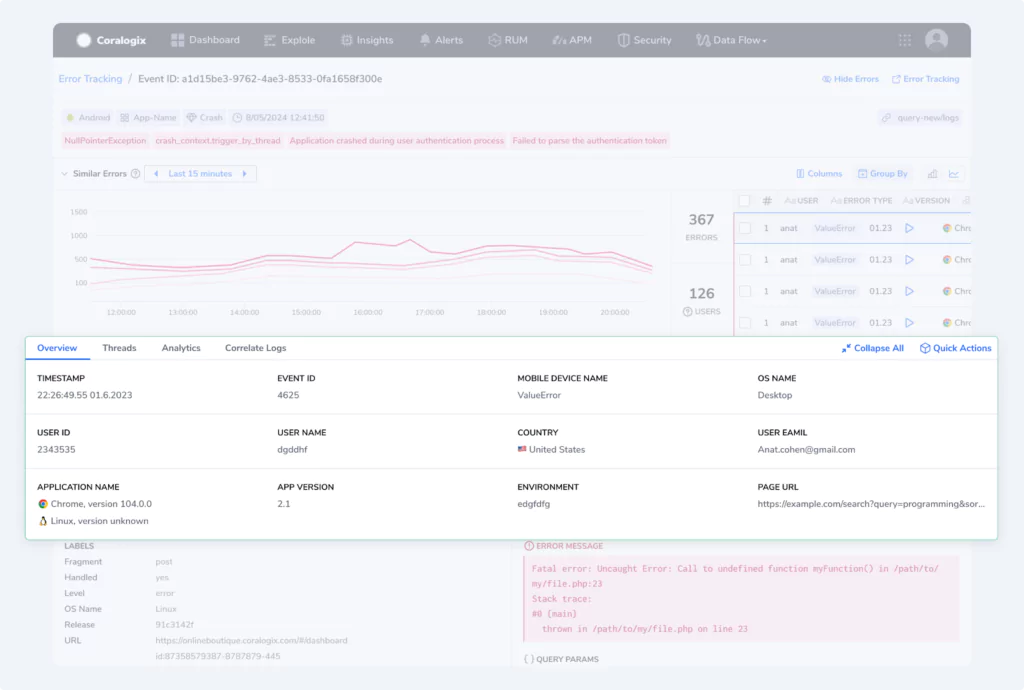
Task: Switch to the Threads tab
Action: pyautogui.click(x=120, y=348)
